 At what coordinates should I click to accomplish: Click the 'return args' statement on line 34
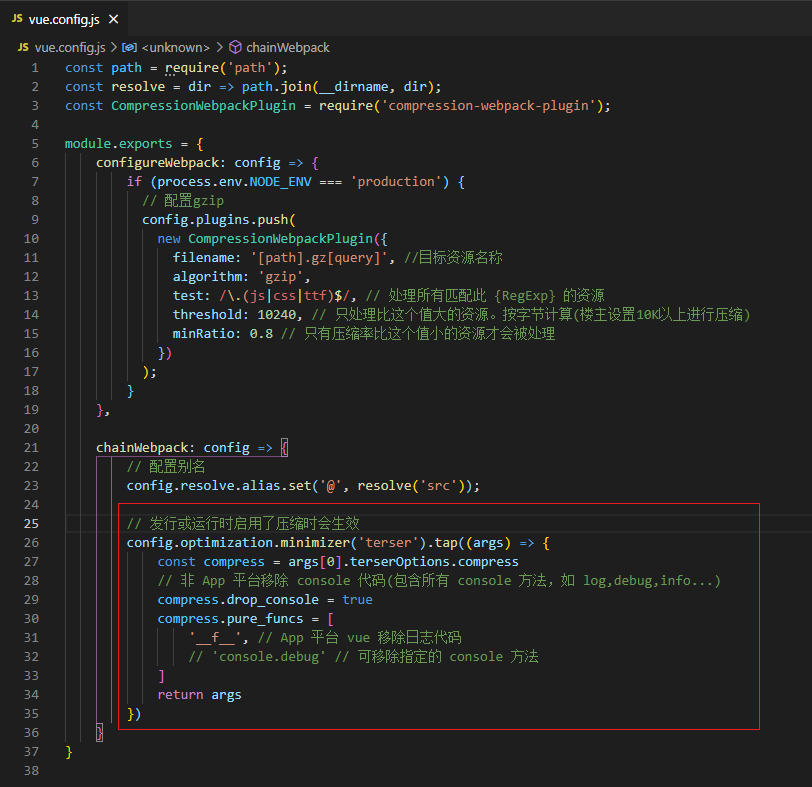tap(199, 695)
